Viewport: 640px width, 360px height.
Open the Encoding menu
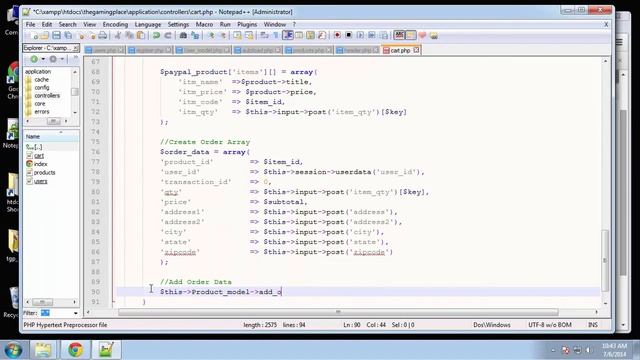pos(115,24)
